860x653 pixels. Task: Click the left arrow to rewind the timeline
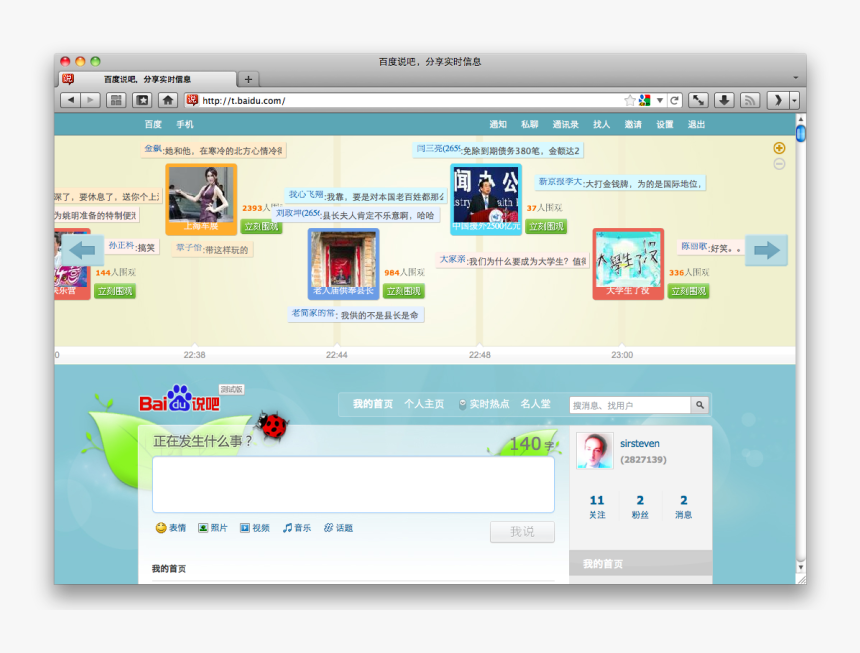point(81,250)
